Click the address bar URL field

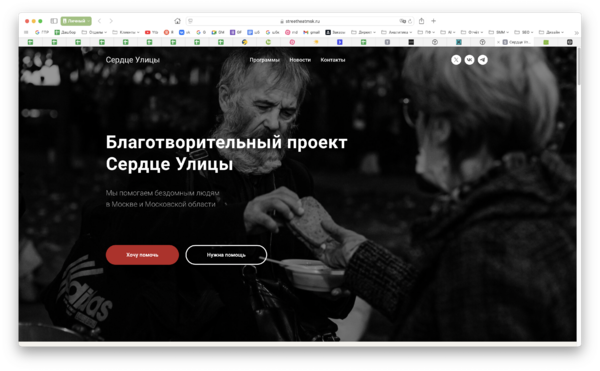300,21
